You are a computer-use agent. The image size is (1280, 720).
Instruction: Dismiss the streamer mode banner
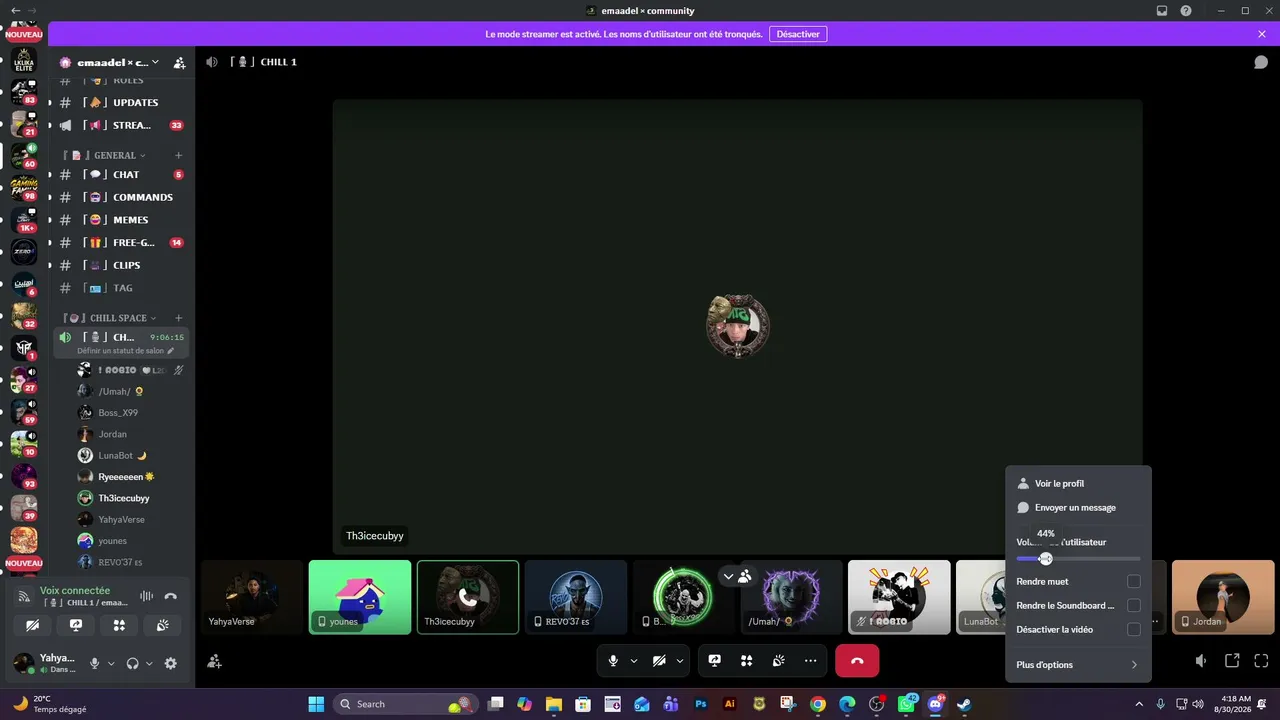[x=1262, y=34]
